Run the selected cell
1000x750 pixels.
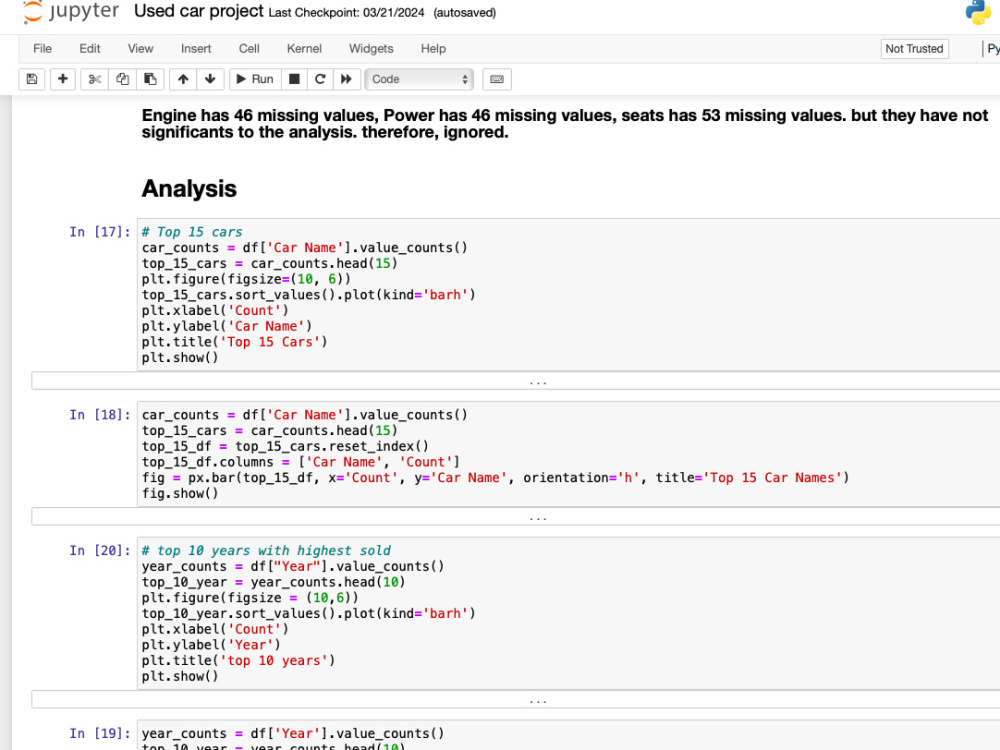click(x=254, y=79)
